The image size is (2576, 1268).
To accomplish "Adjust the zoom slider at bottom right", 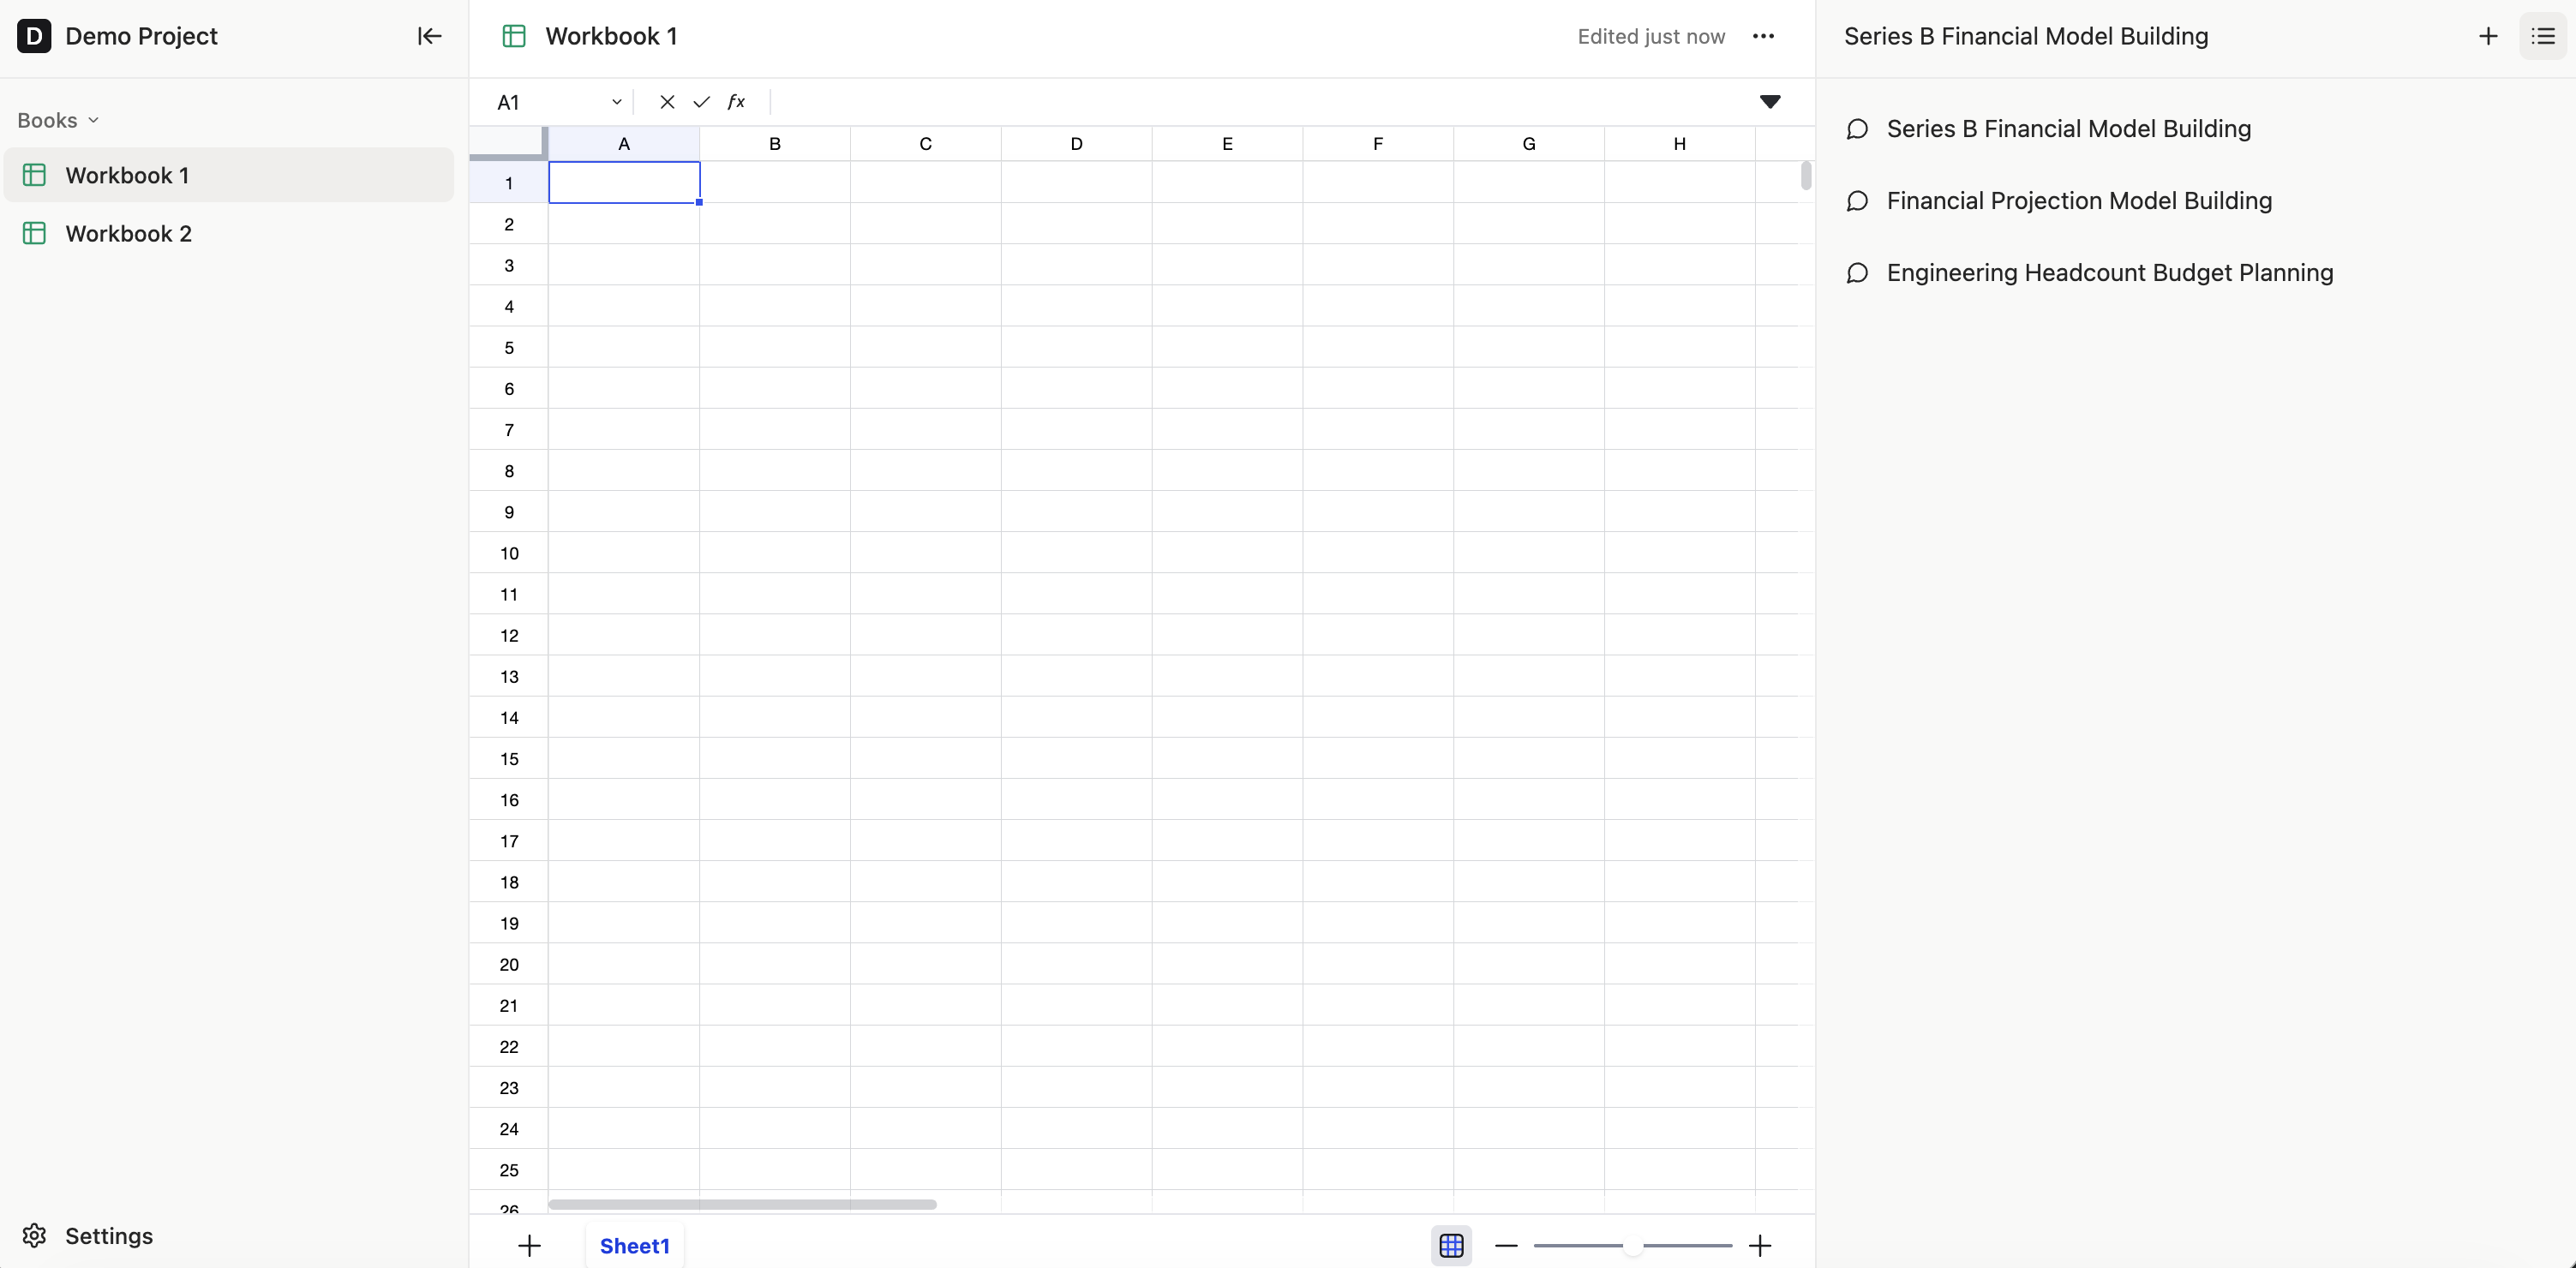I will tap(1632, 1245).
